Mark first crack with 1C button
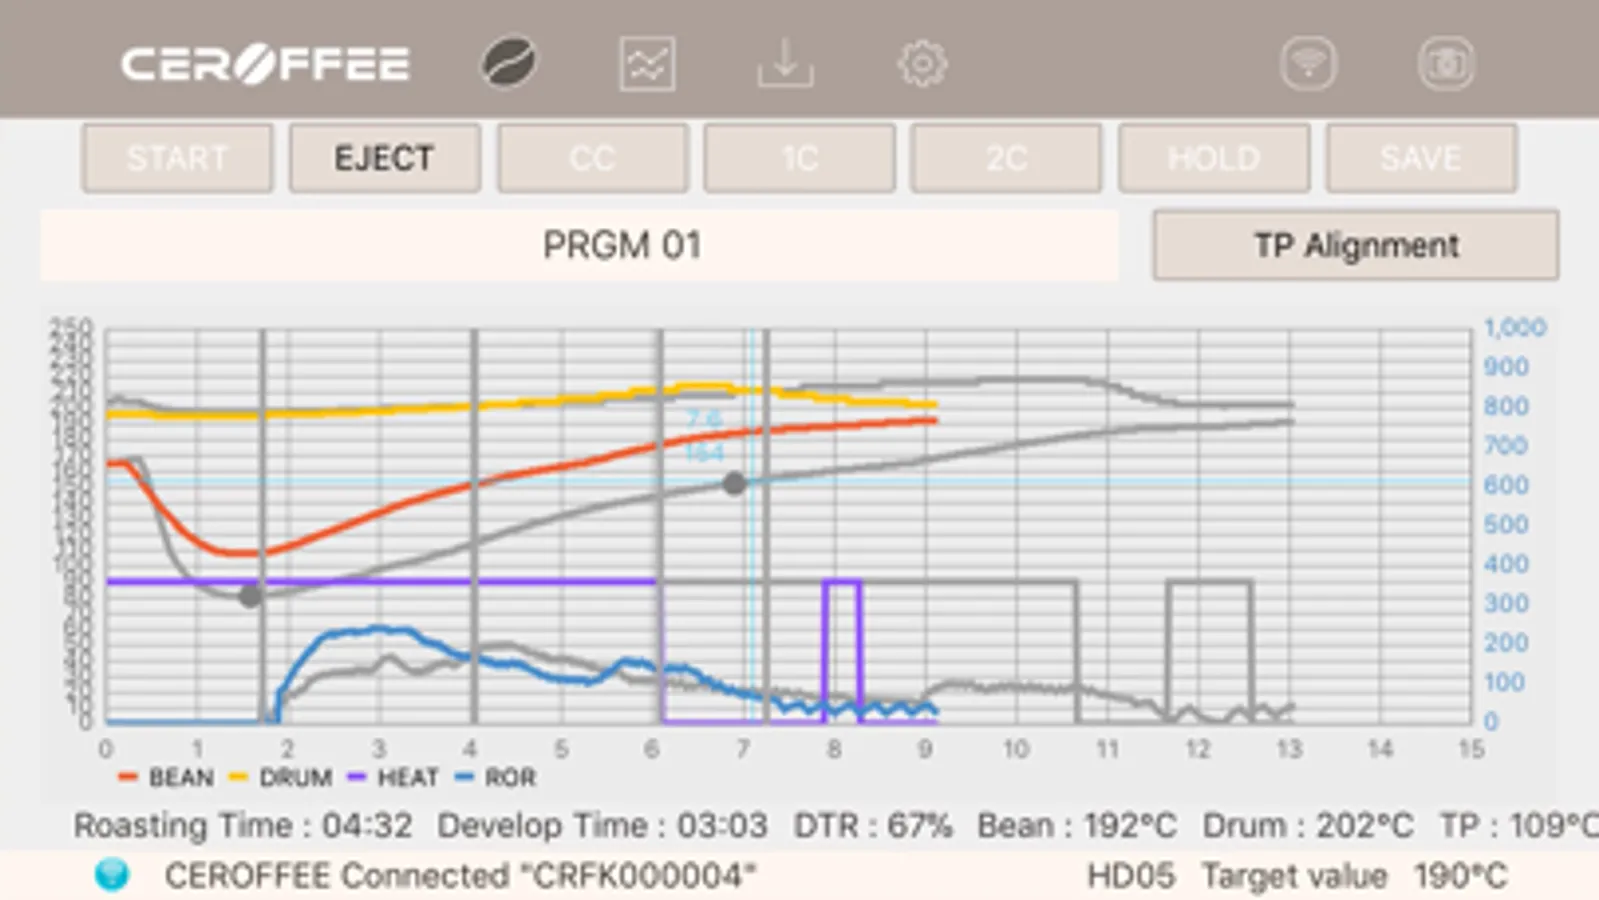This screenshot has height=900, width=1599. (799, 158)
